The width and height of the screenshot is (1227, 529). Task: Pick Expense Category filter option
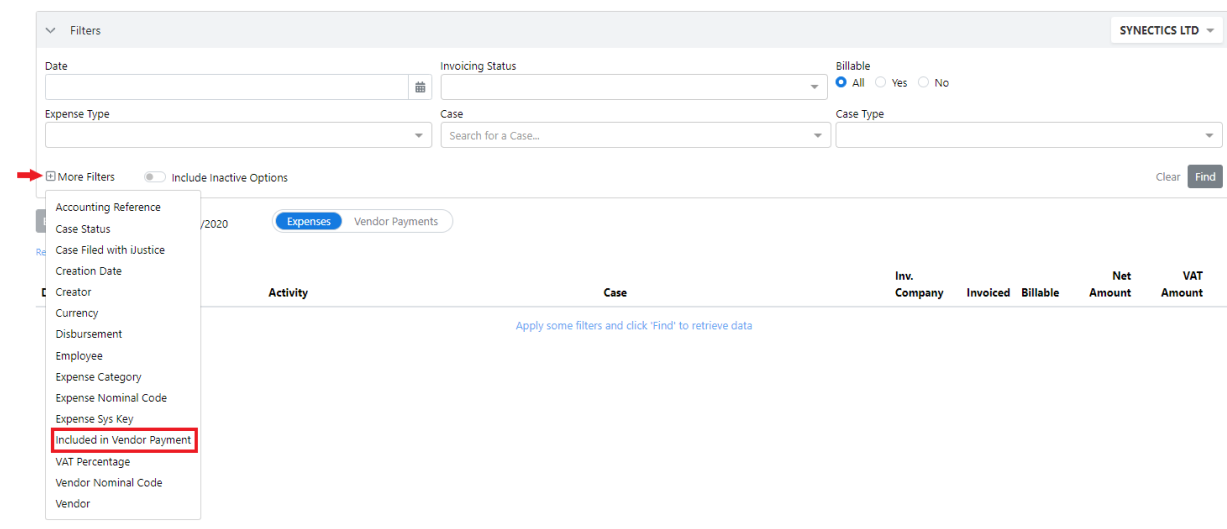pyautogui.click(x=98, y=377)
